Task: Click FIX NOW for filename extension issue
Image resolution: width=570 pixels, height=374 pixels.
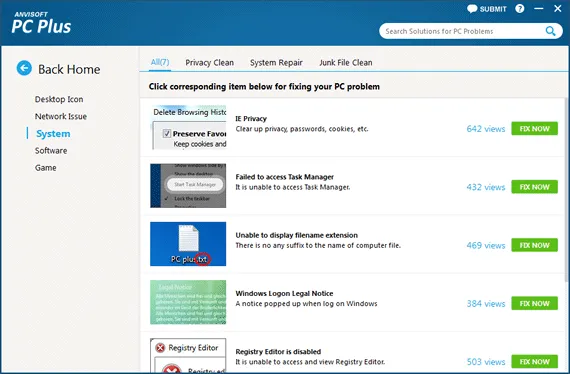Action: (x=534, y=245)
